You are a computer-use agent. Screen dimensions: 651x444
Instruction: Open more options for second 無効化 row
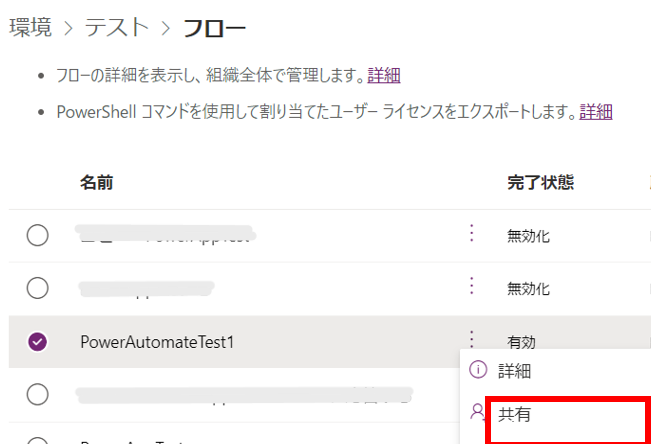coord(471,286)
